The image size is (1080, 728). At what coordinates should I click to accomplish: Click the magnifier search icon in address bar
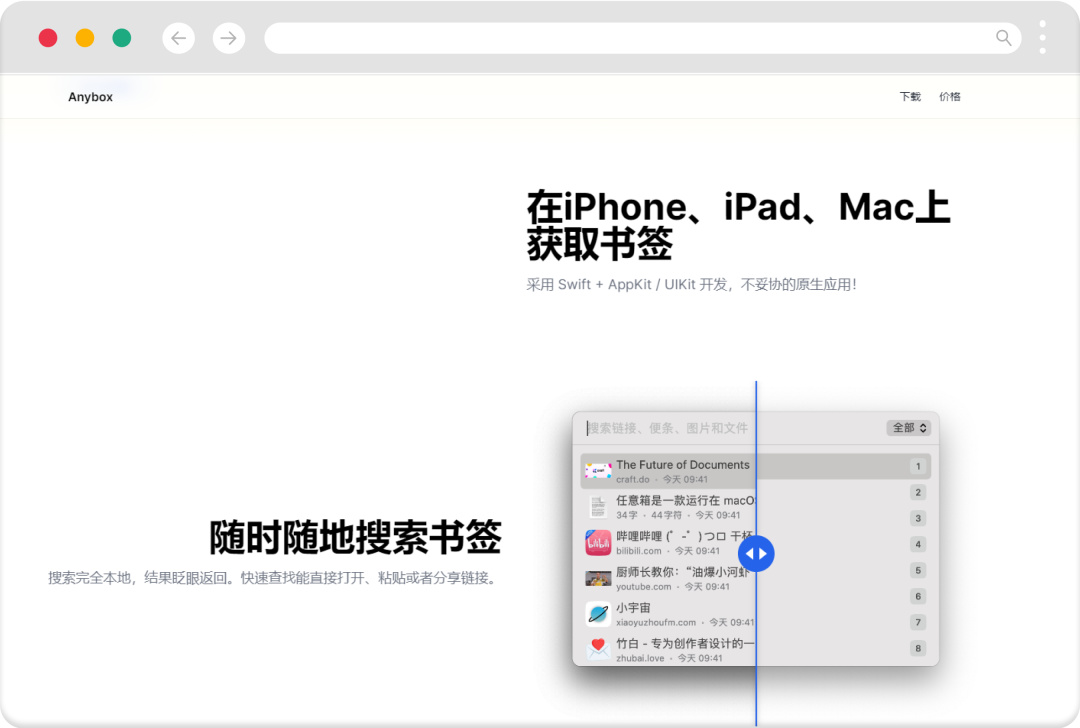pyautogui.click(x=1004, y=38)
